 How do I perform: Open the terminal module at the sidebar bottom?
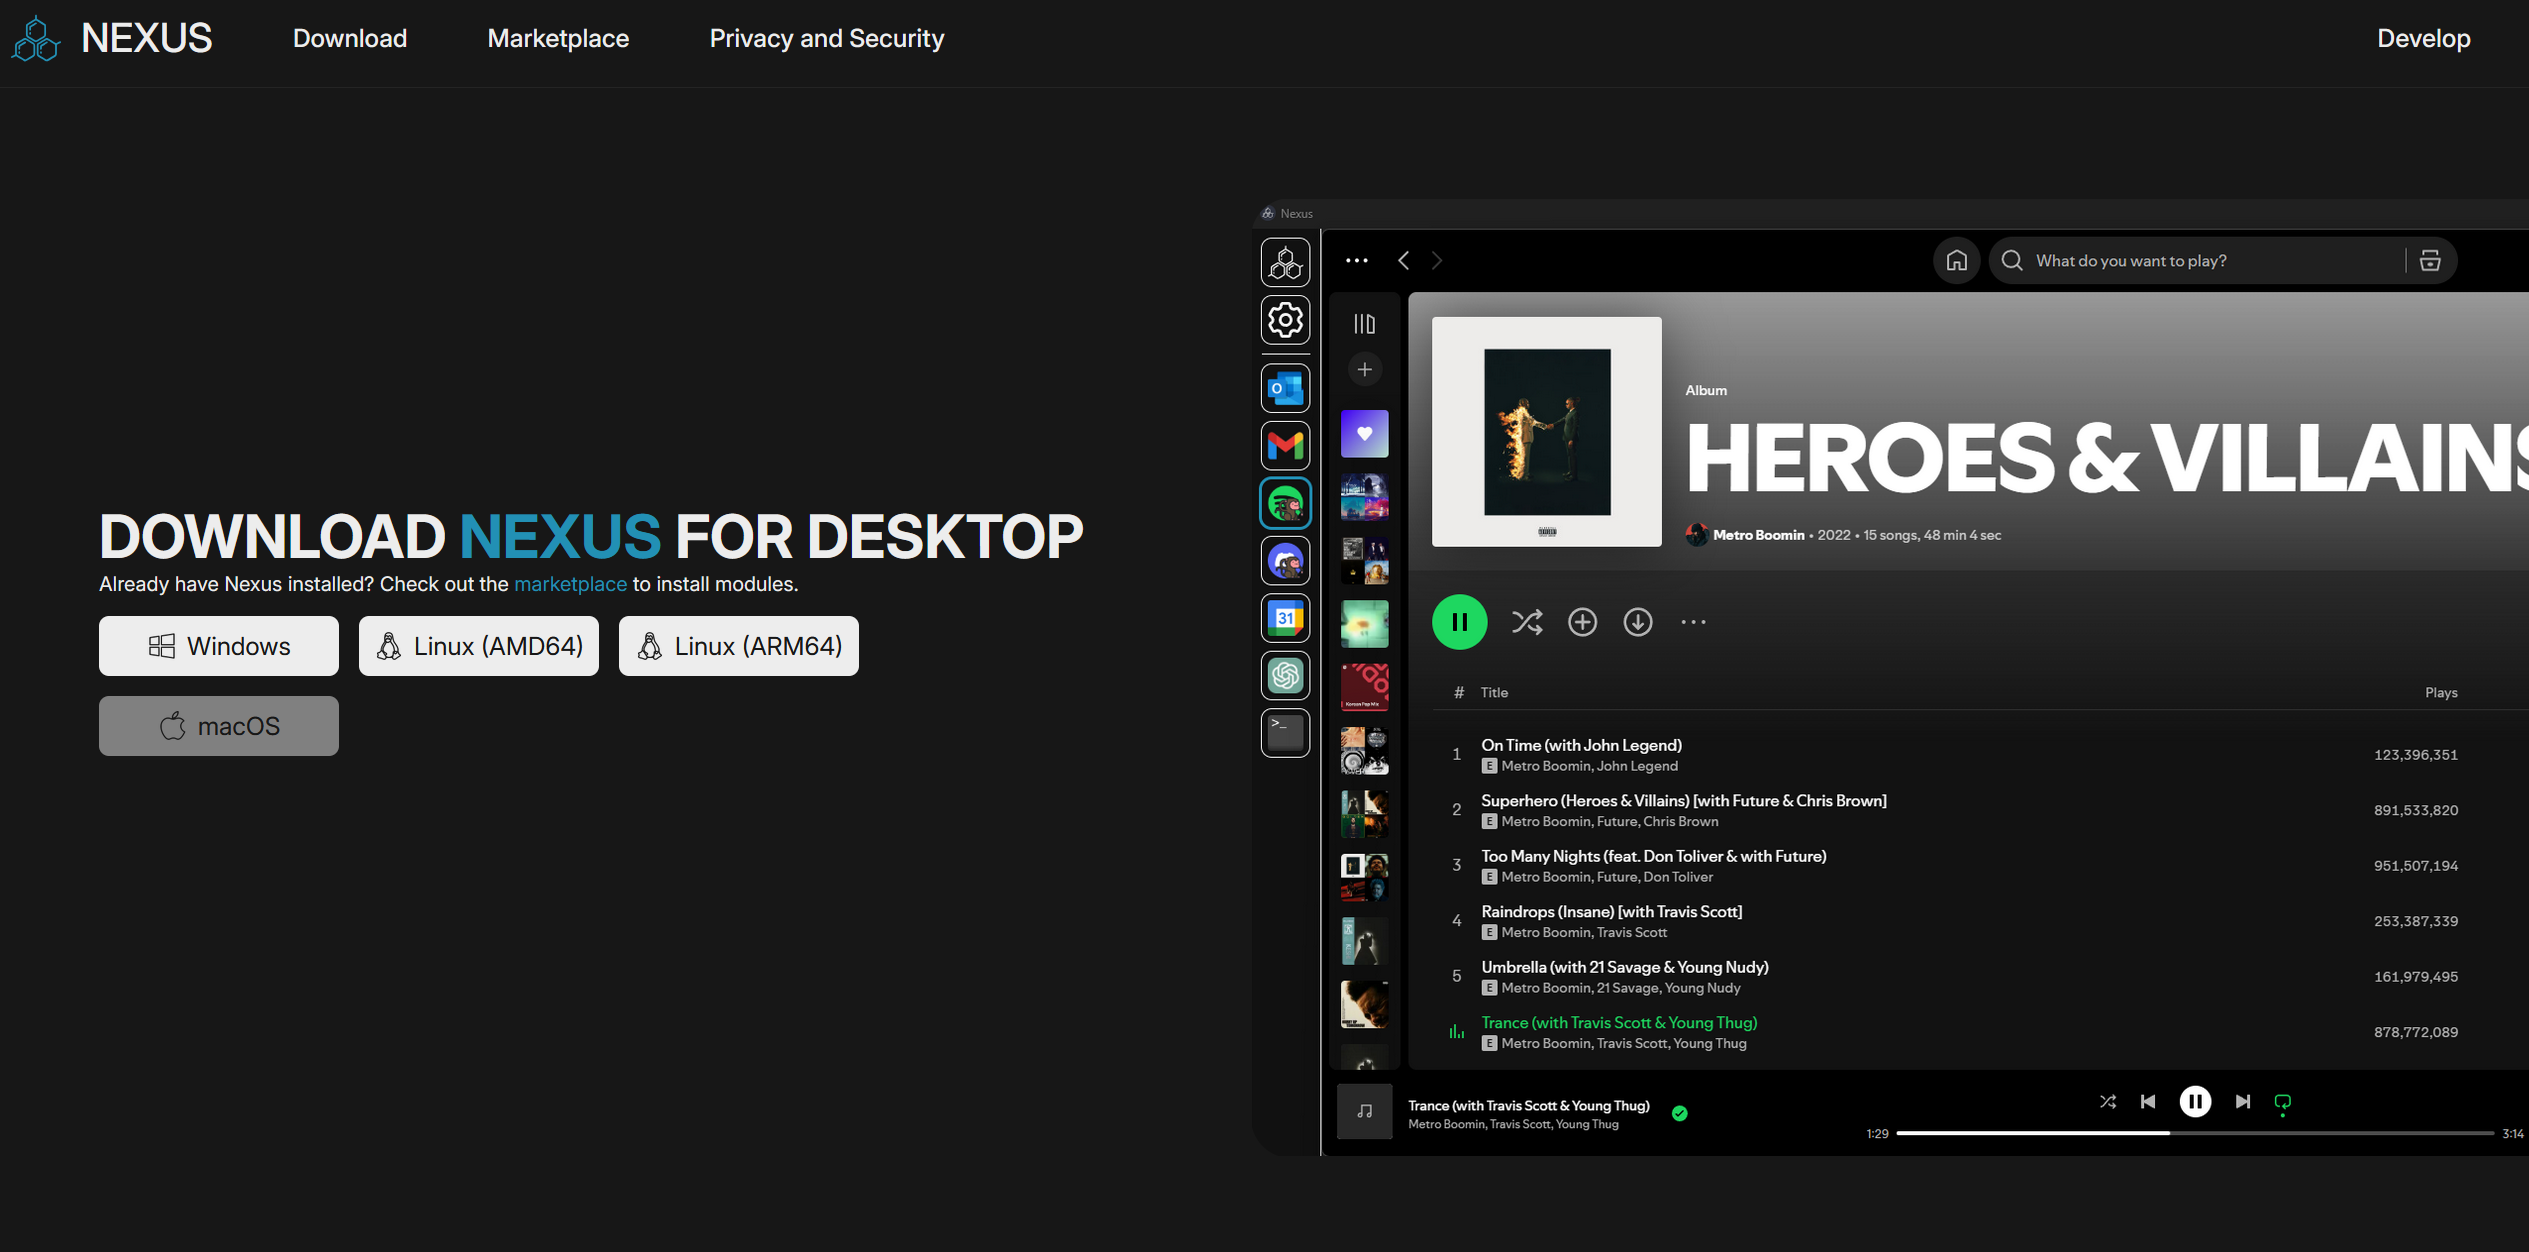point(1285,733)
